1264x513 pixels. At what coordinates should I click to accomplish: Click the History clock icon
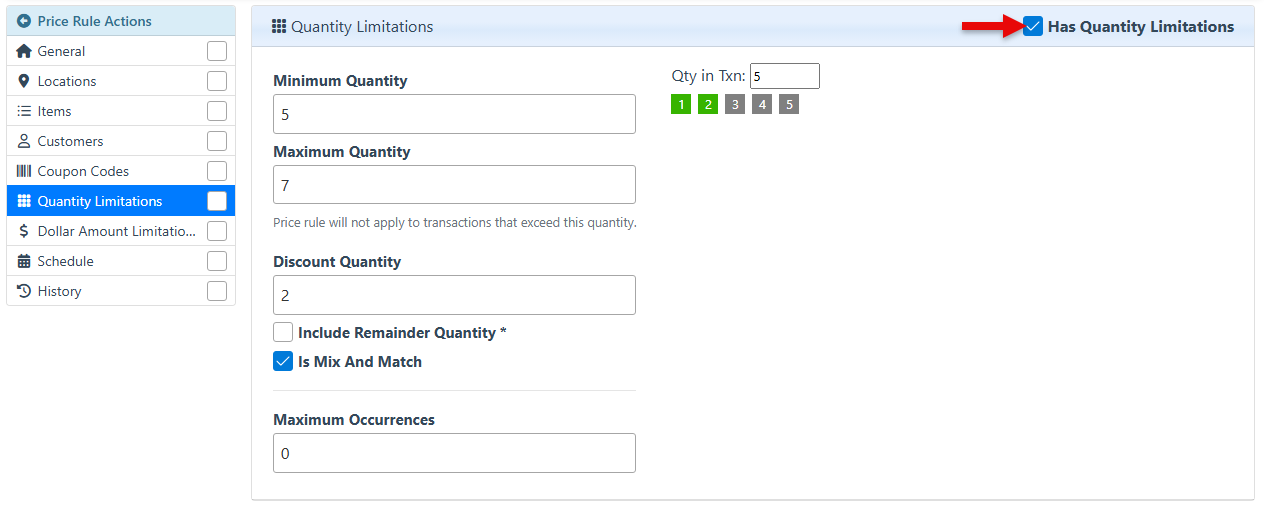click(24, 291)
